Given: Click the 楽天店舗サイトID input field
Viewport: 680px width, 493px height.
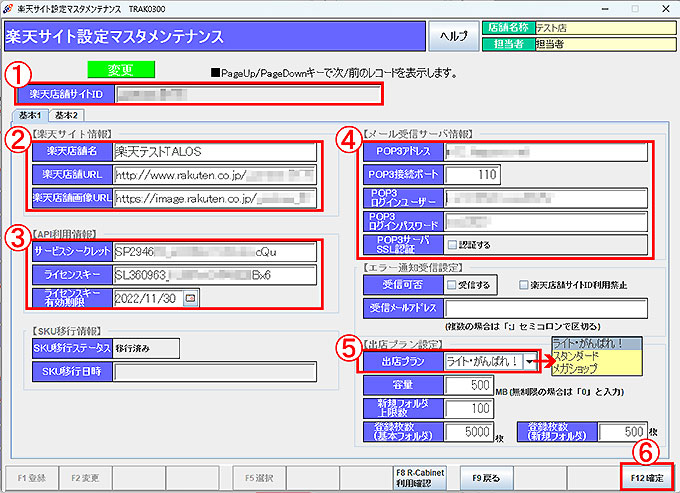Looking at the screenshot, I should pos(248,94).
